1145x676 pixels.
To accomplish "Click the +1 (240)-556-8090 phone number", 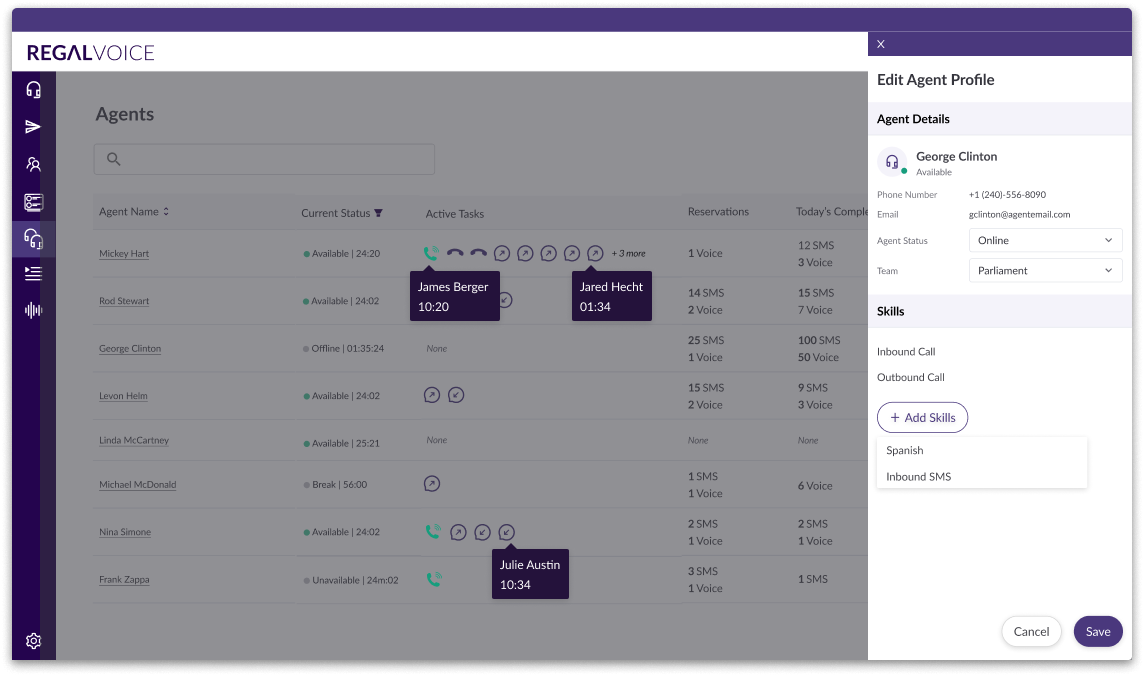I will pos(1007,195).
